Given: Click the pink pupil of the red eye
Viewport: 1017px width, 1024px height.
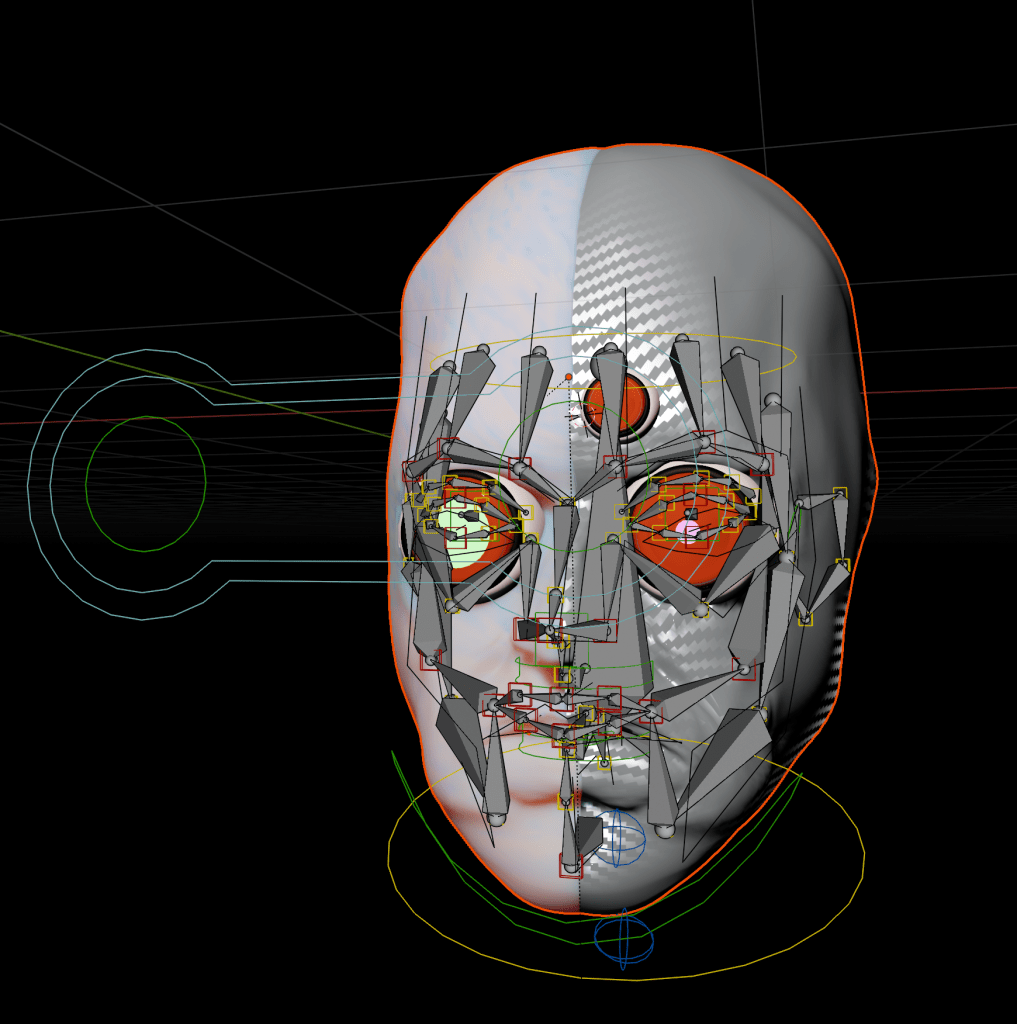Looking at the screenshot, I should point(688,527).
